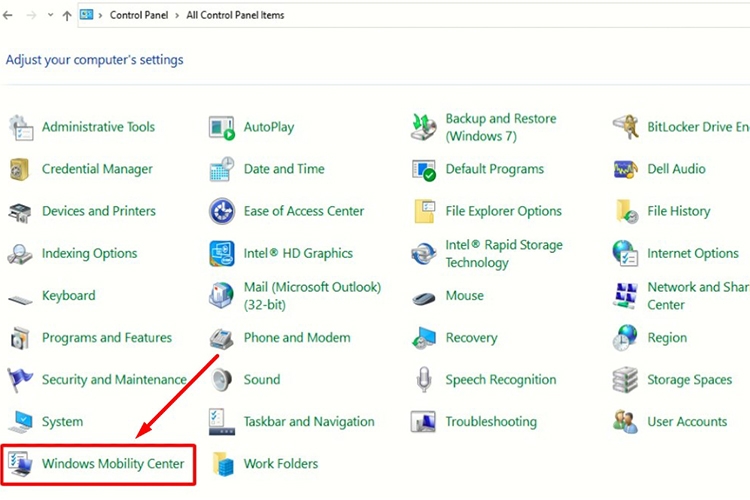Open the Ease of Access Center link
The image size is (750, 500).
point(304,211)
